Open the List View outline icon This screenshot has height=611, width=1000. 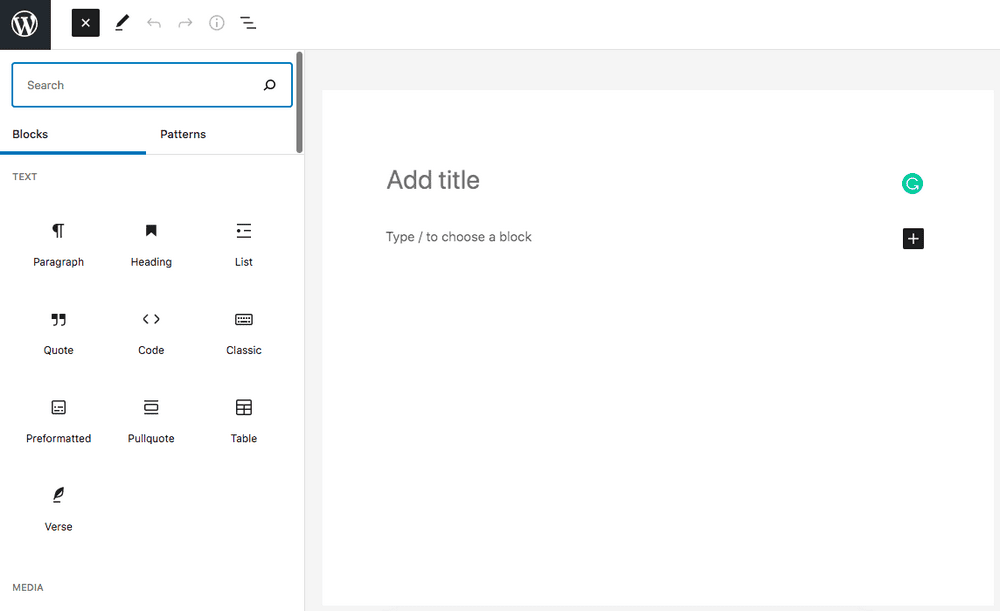pos(248,24)
